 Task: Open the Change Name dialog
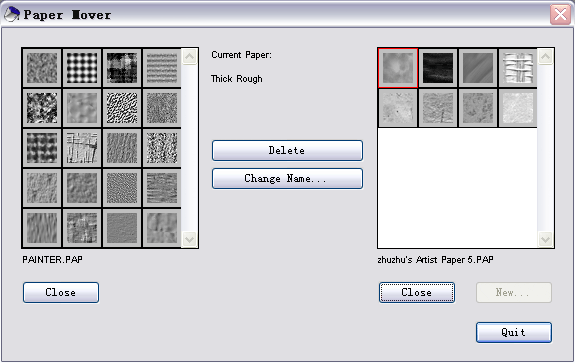point(287,179)
